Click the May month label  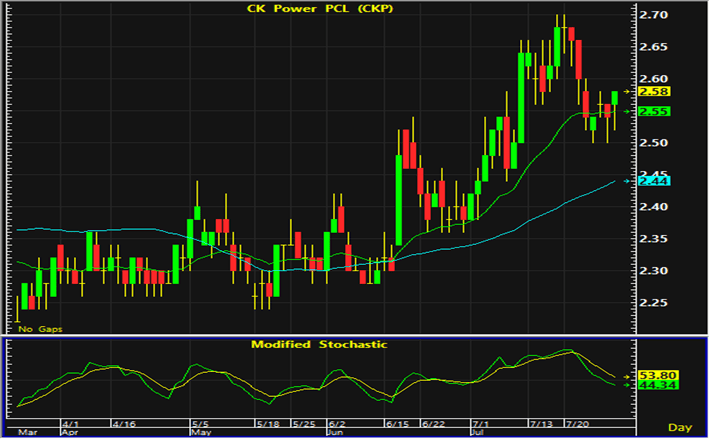201,432
